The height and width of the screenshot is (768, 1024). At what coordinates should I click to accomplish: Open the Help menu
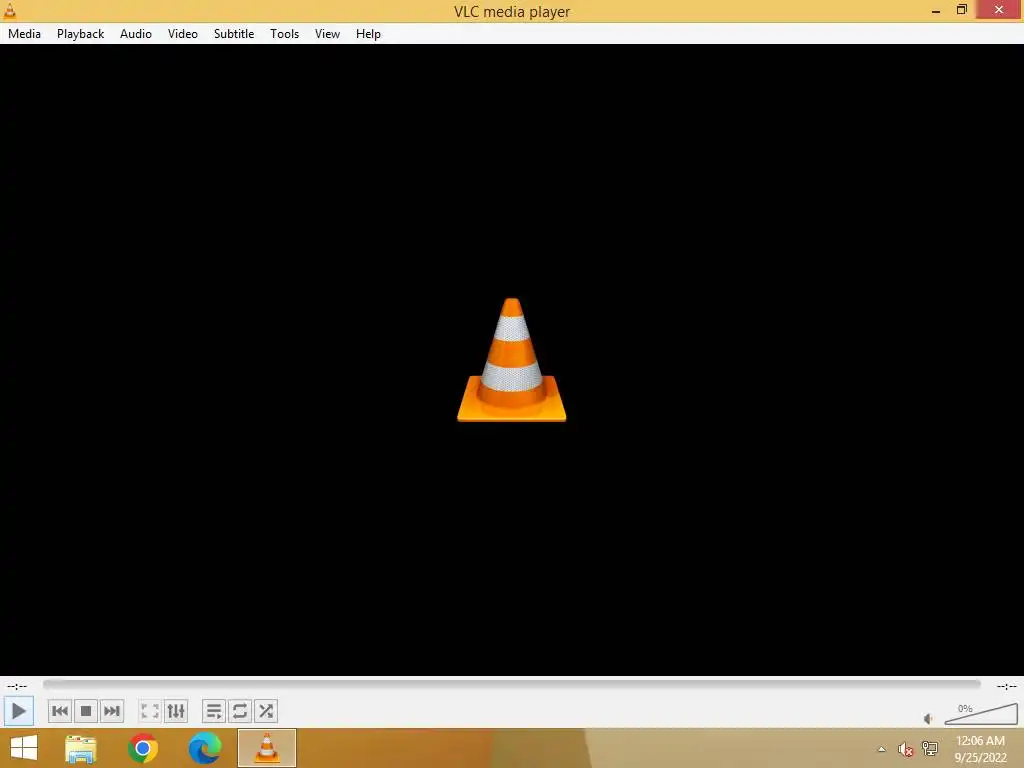pos(368,34)
